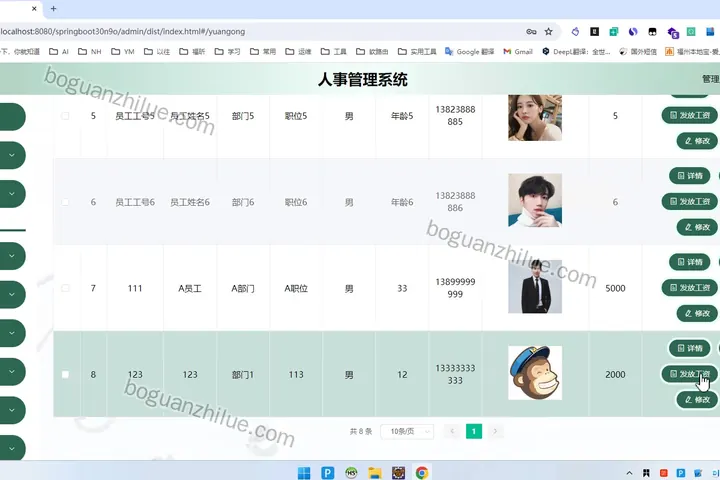Image resolution: width=720 pixels, height=480 pixels.
Task: Tick the checkbox for row 7
Action: tap(65, 288)
